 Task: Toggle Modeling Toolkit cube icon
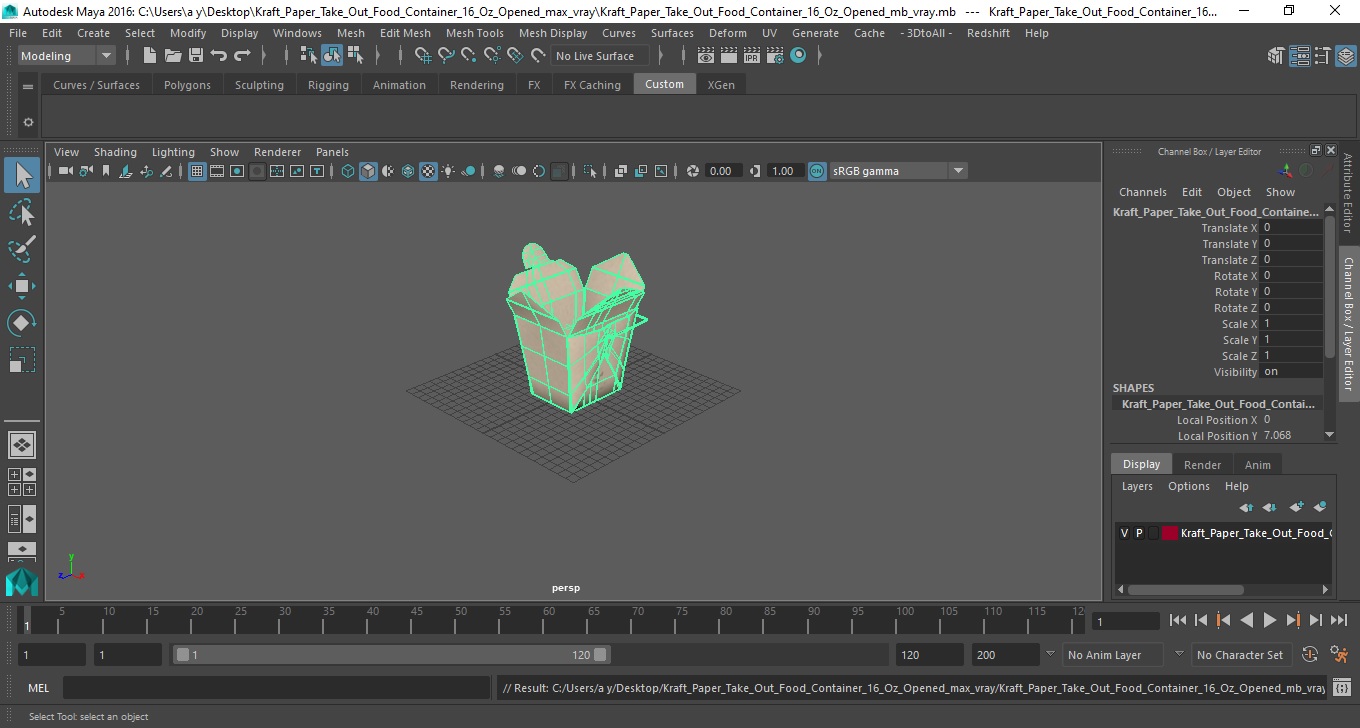click(1275, 56)
